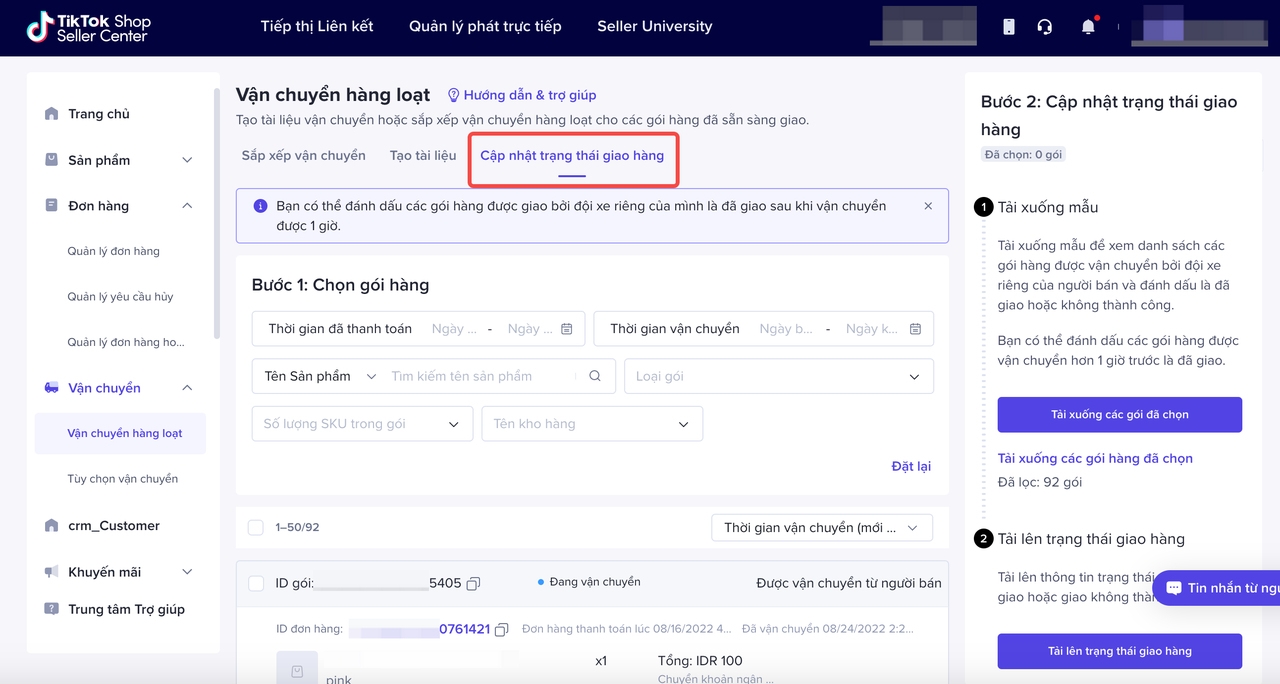Click the notification bell icon
The image size is (1280, 684).
1088,27
